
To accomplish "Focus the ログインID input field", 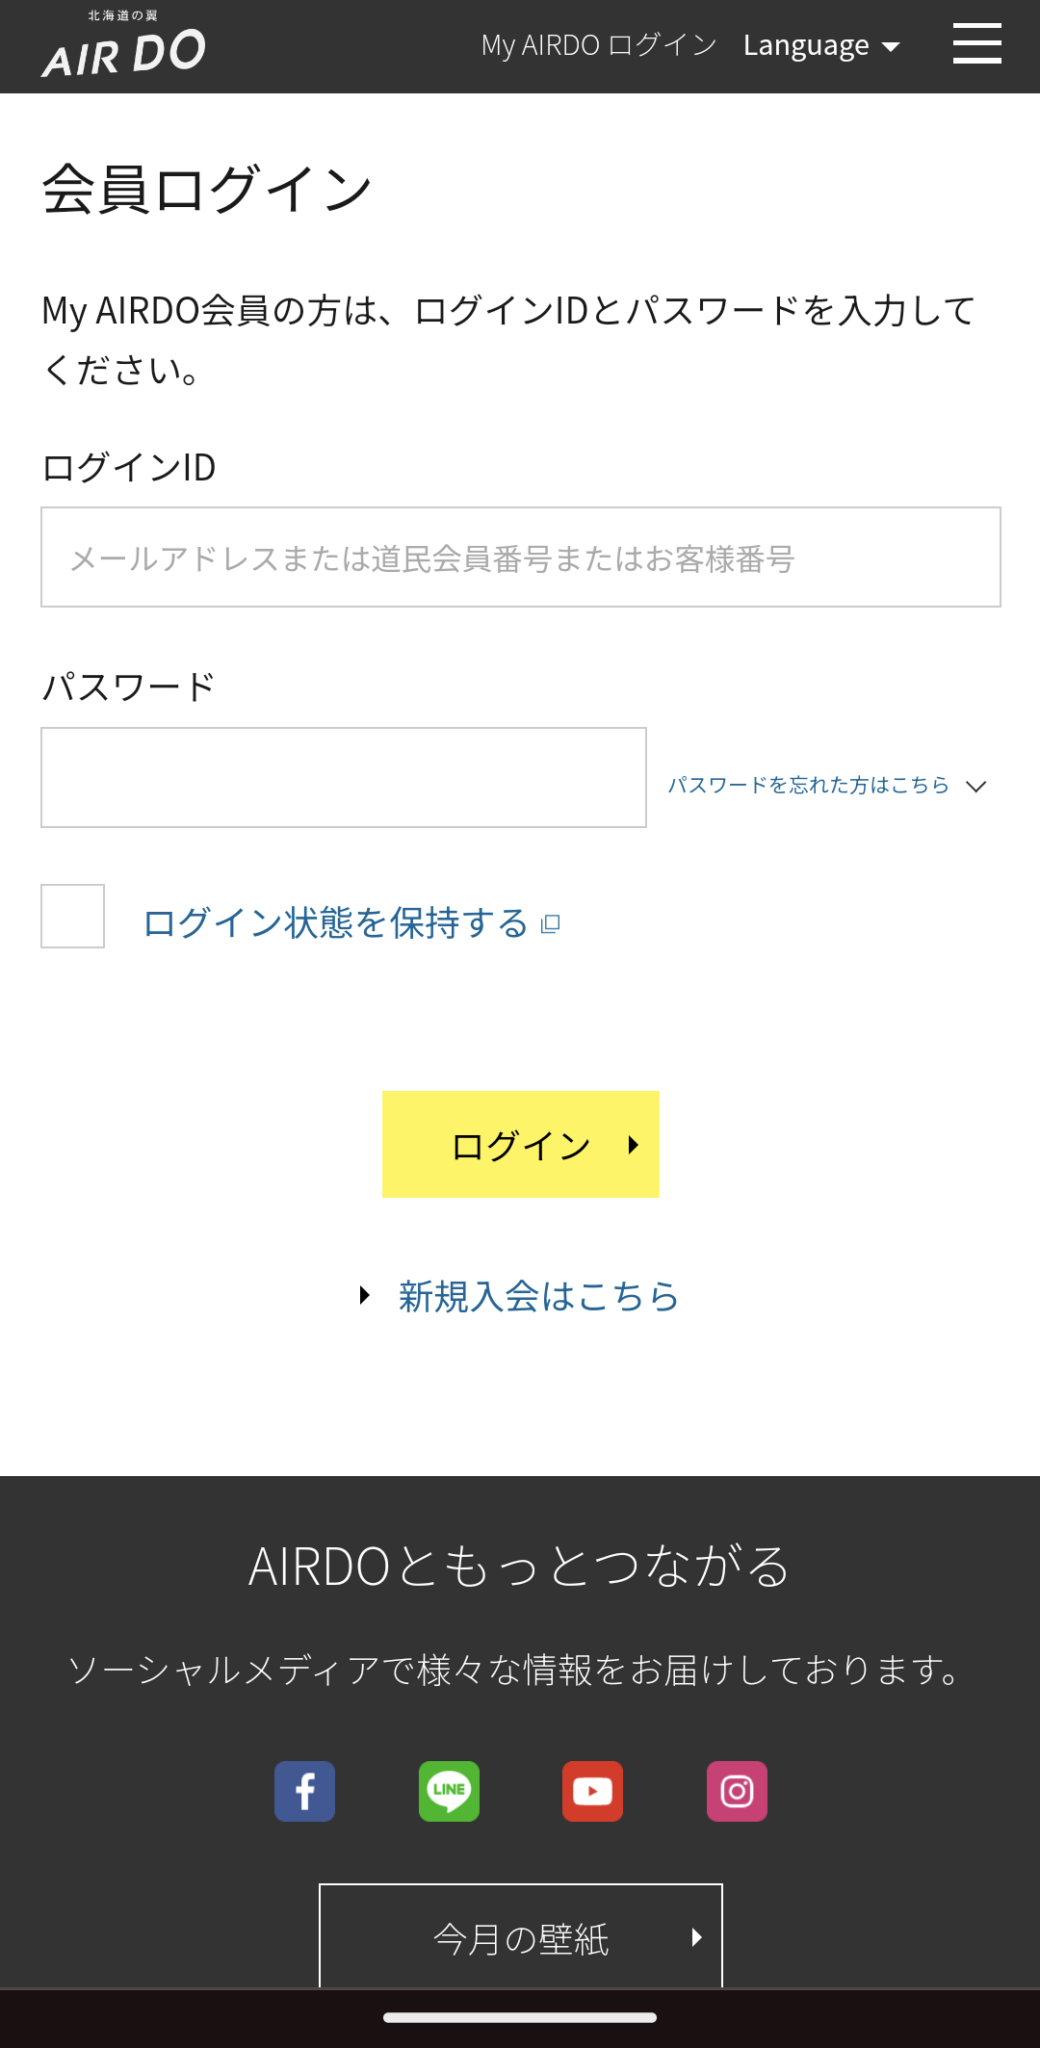I will tap(520, 557).
